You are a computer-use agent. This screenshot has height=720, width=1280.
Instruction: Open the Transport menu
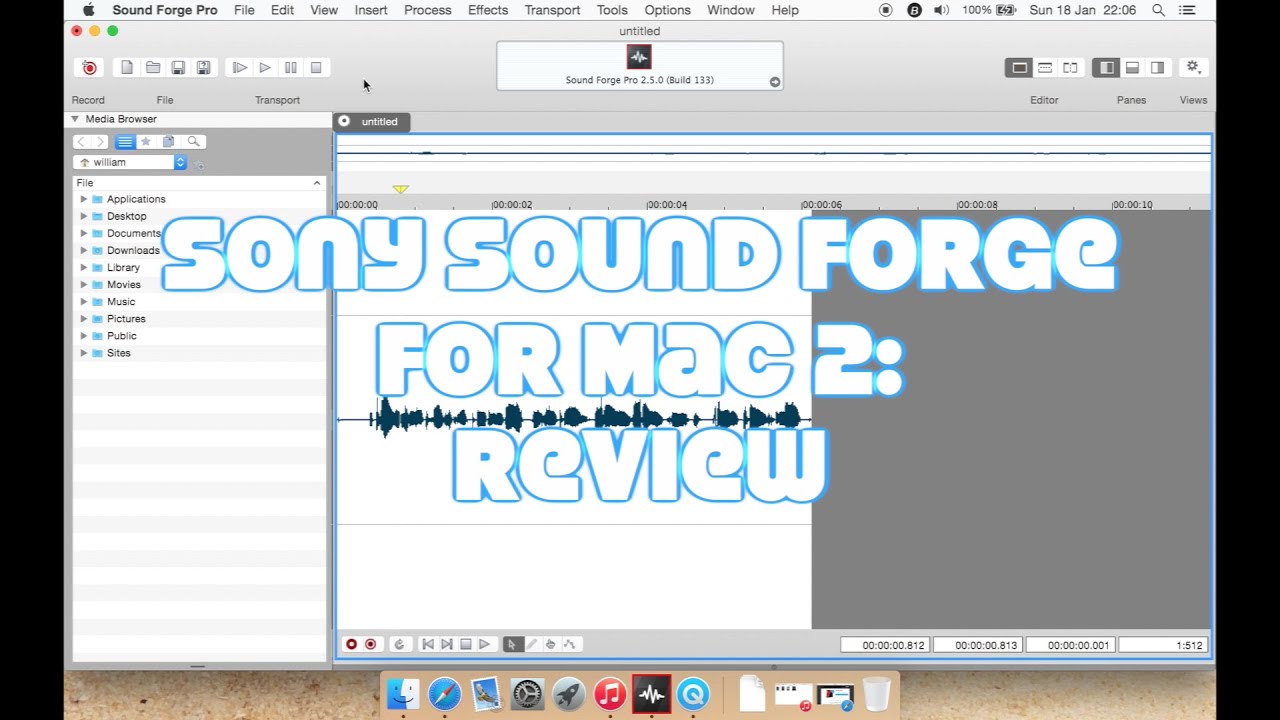(552, 10)
